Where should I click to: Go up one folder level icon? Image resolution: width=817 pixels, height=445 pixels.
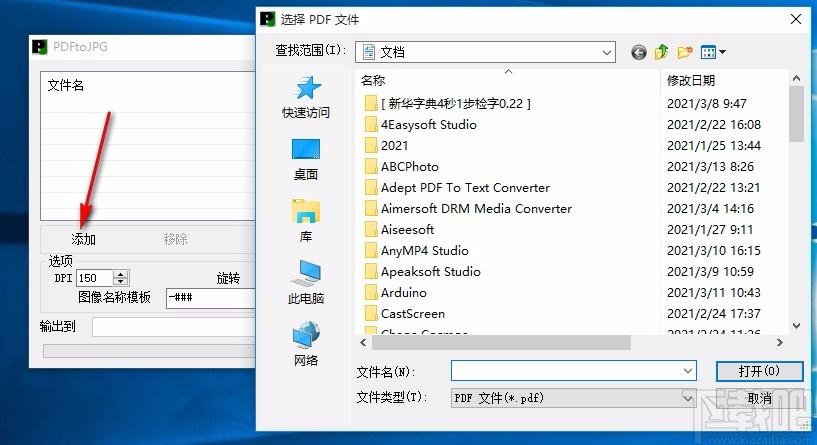[661, 52]
